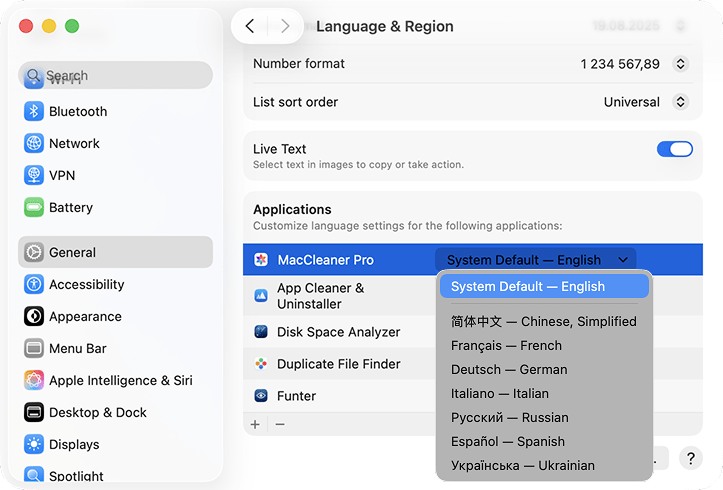Click the Displays sun icon
723x490 pixels.
point(34,444)
